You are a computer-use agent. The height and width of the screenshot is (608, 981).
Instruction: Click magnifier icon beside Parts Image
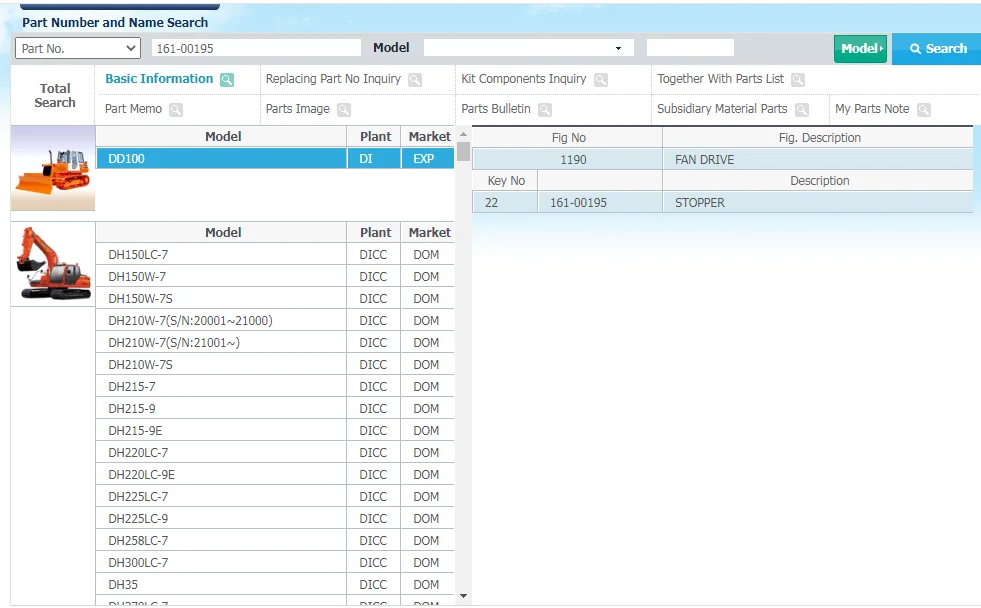click(x=344, y=110)
